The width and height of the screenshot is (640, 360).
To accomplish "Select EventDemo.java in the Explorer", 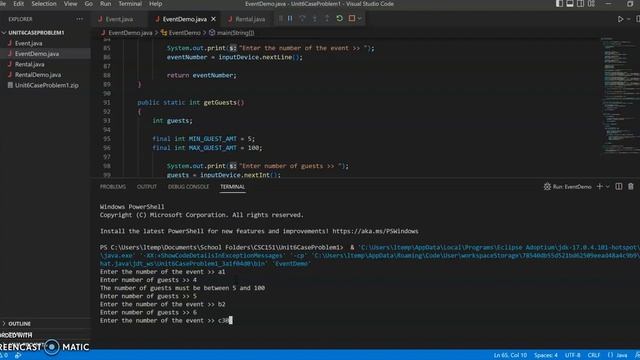I will click(x=37, y=54).
